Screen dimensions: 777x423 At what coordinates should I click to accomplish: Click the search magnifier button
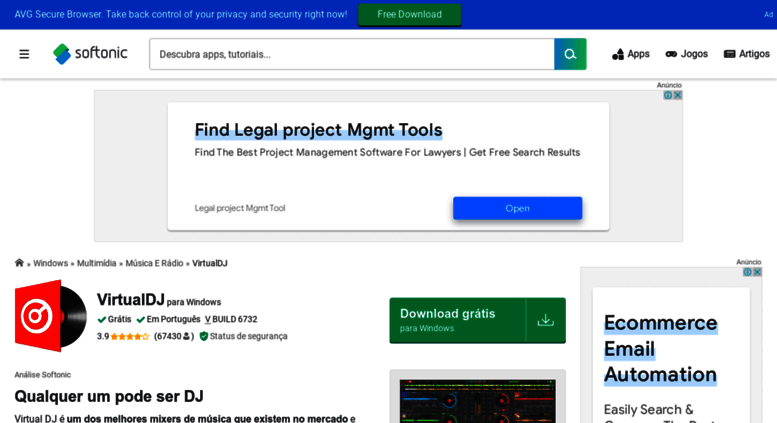[x=570, y=54]
